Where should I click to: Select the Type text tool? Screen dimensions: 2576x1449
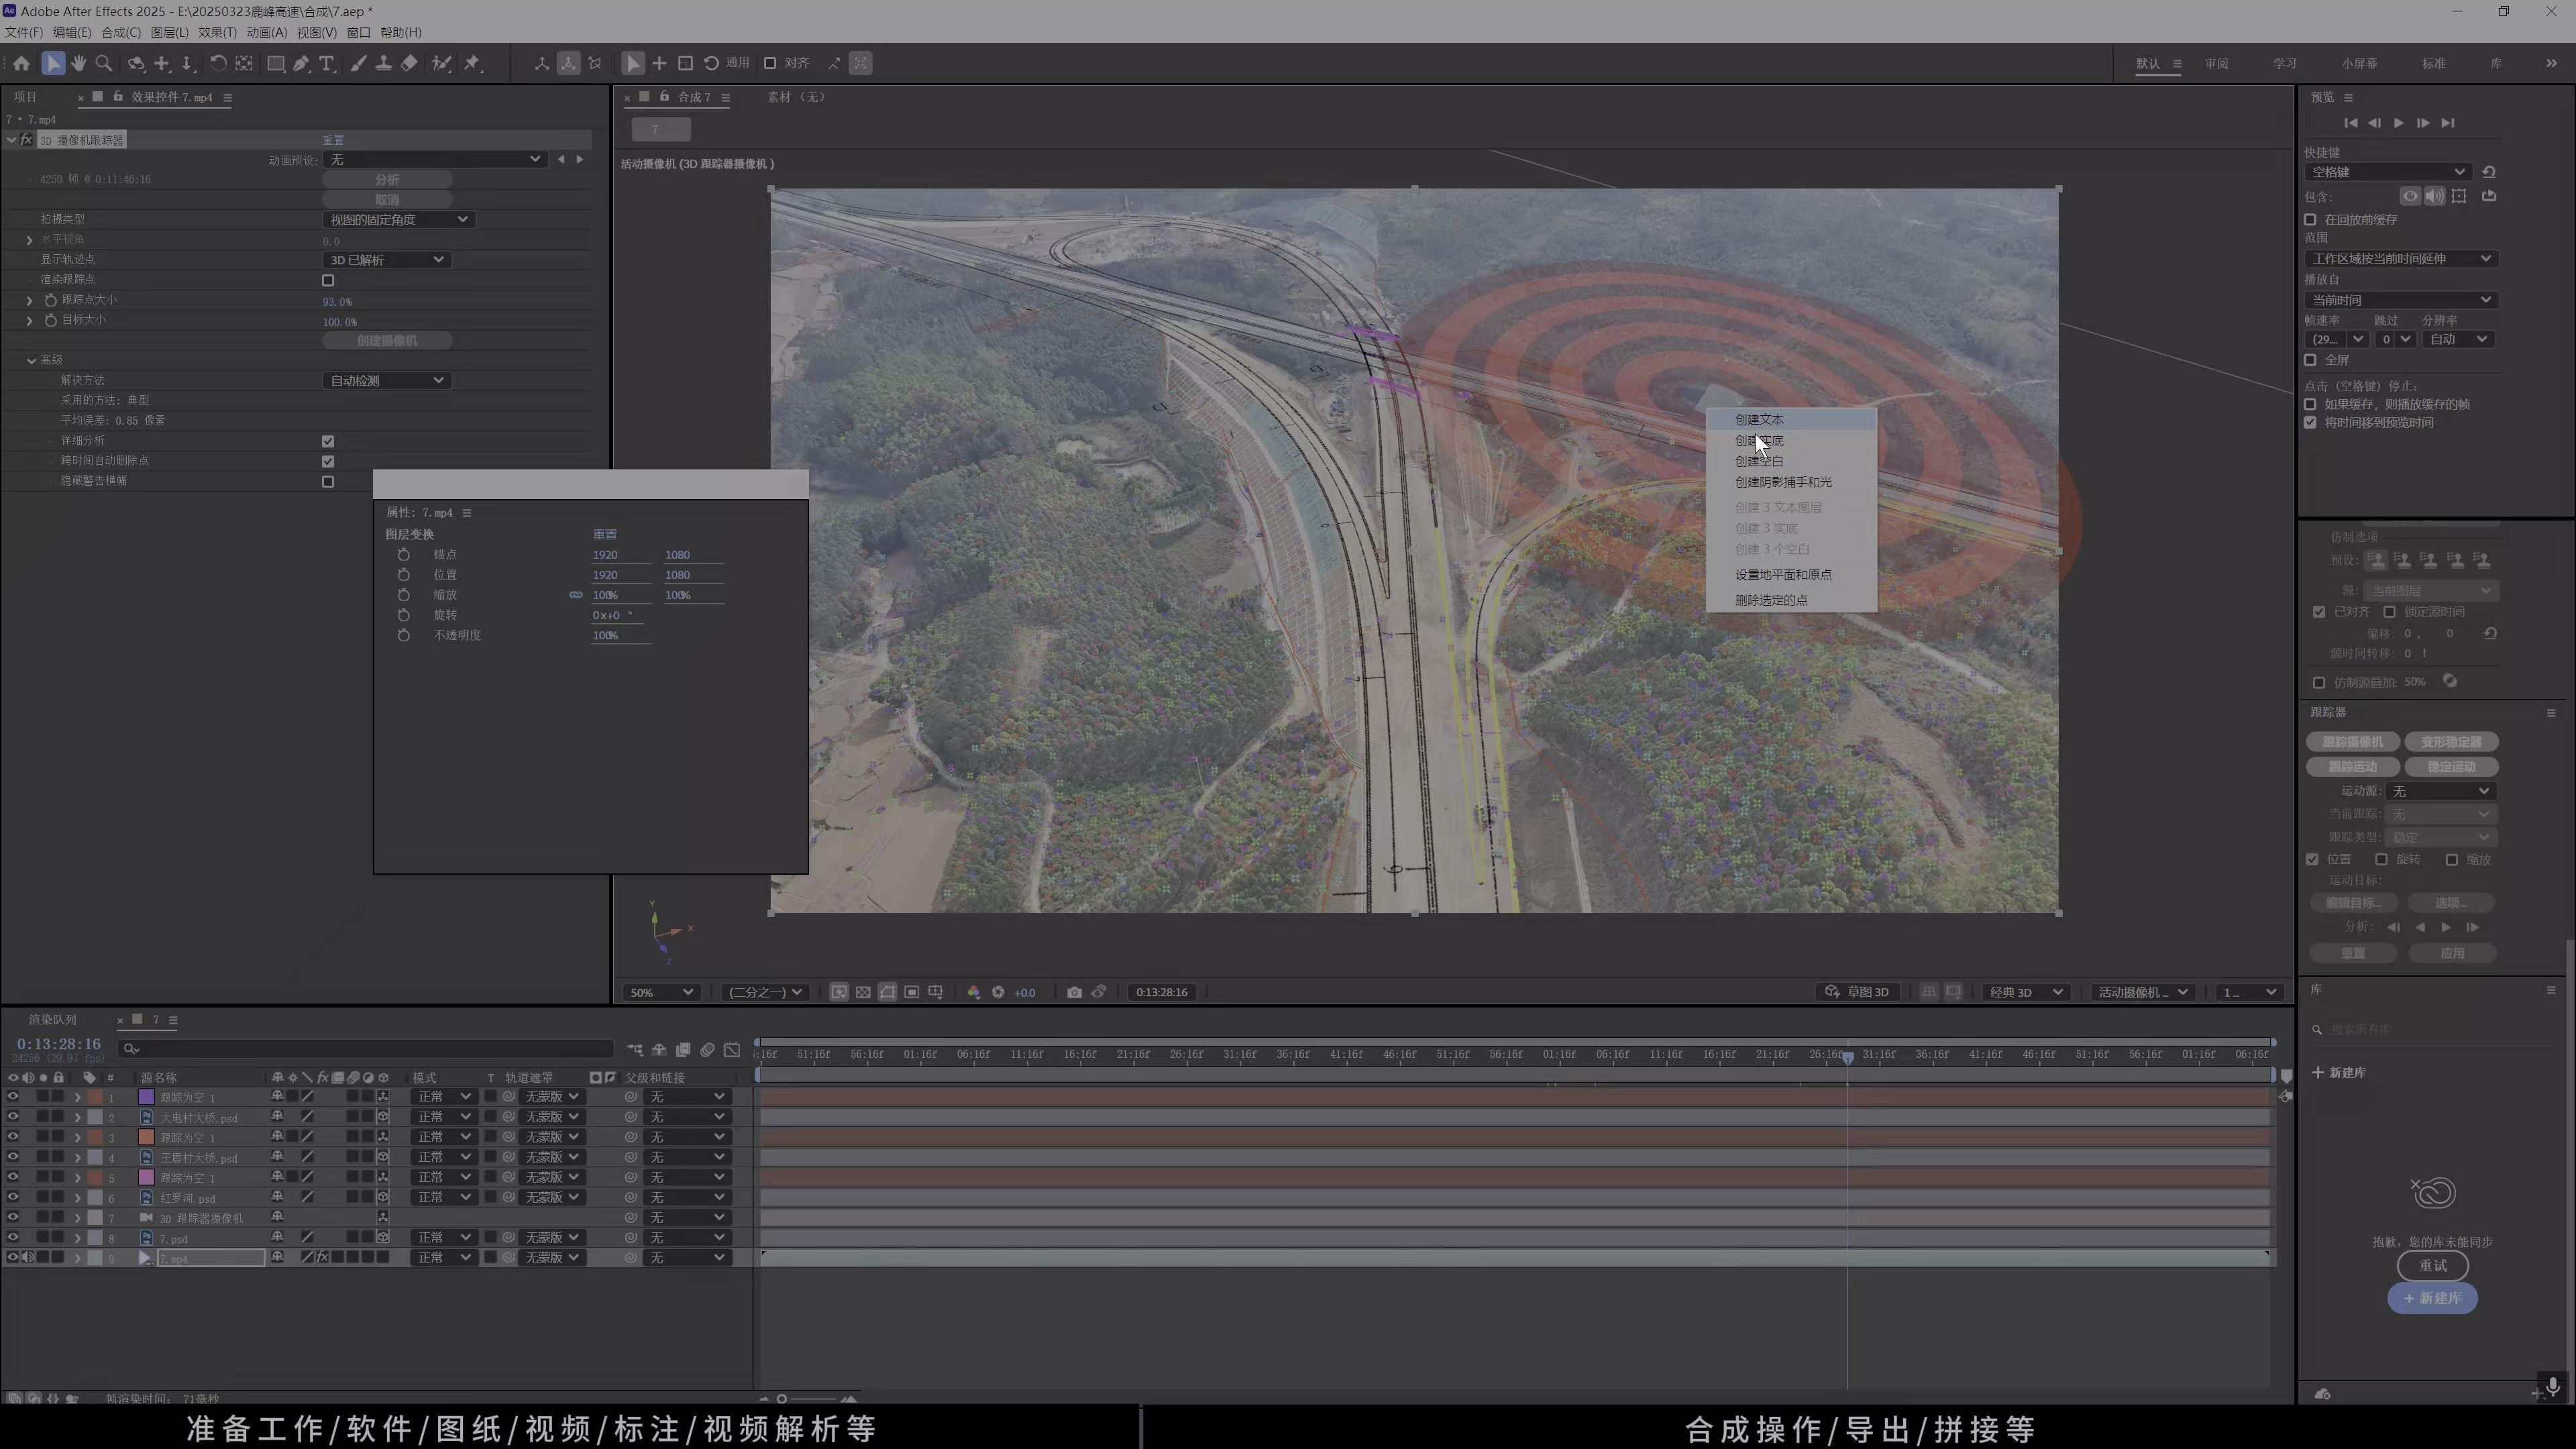point(326,63)
